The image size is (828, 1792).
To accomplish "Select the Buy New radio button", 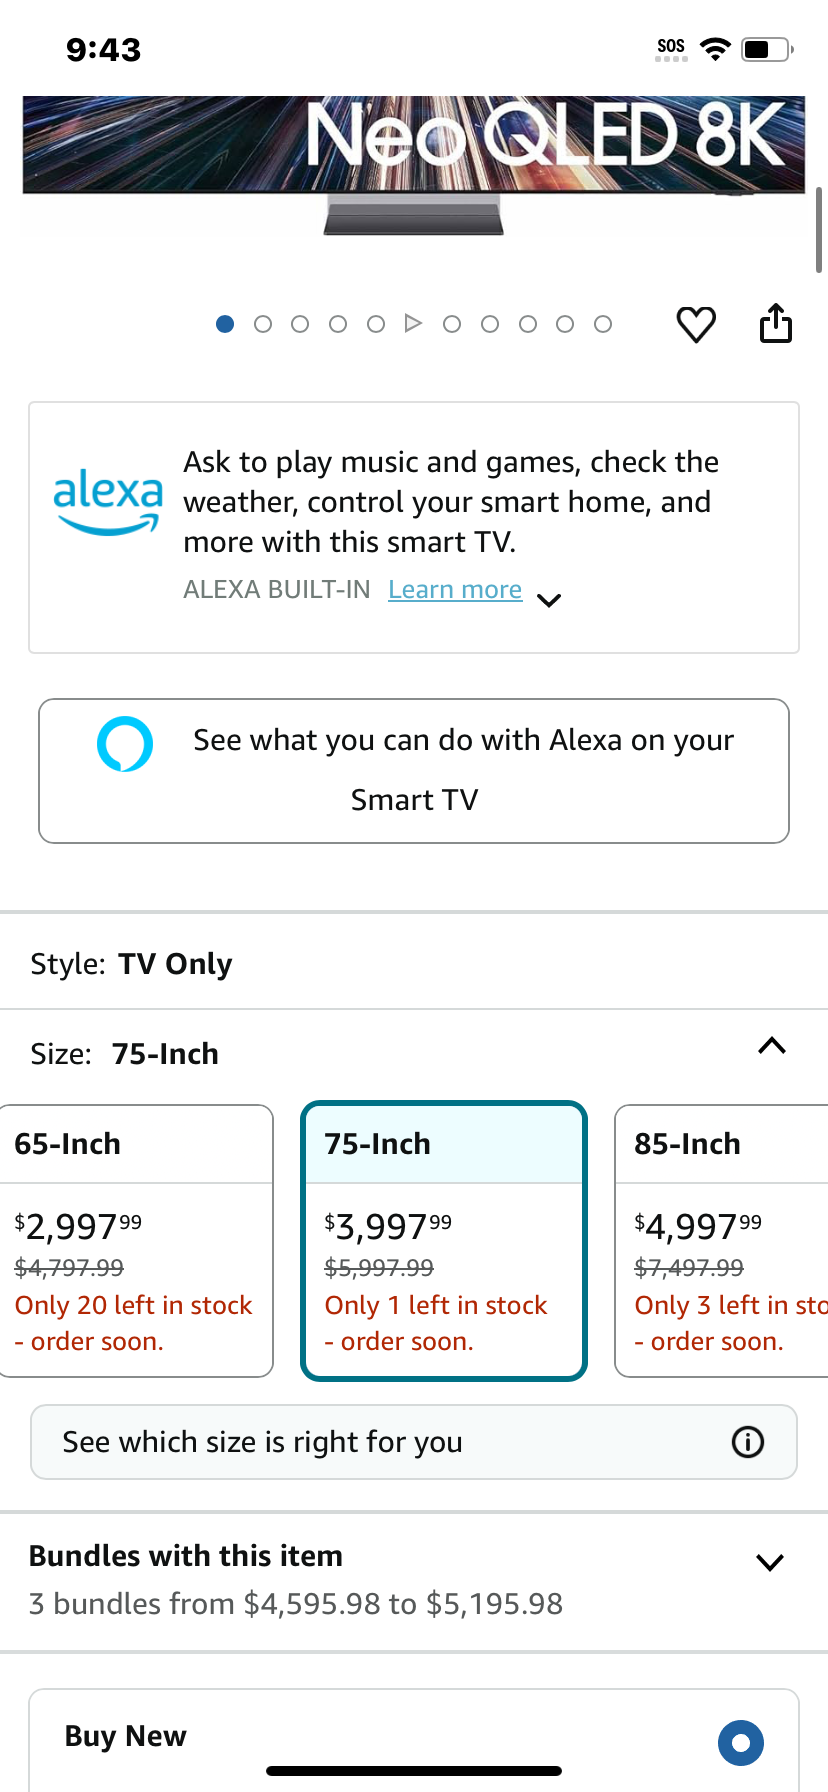I will coord(741,1743).
